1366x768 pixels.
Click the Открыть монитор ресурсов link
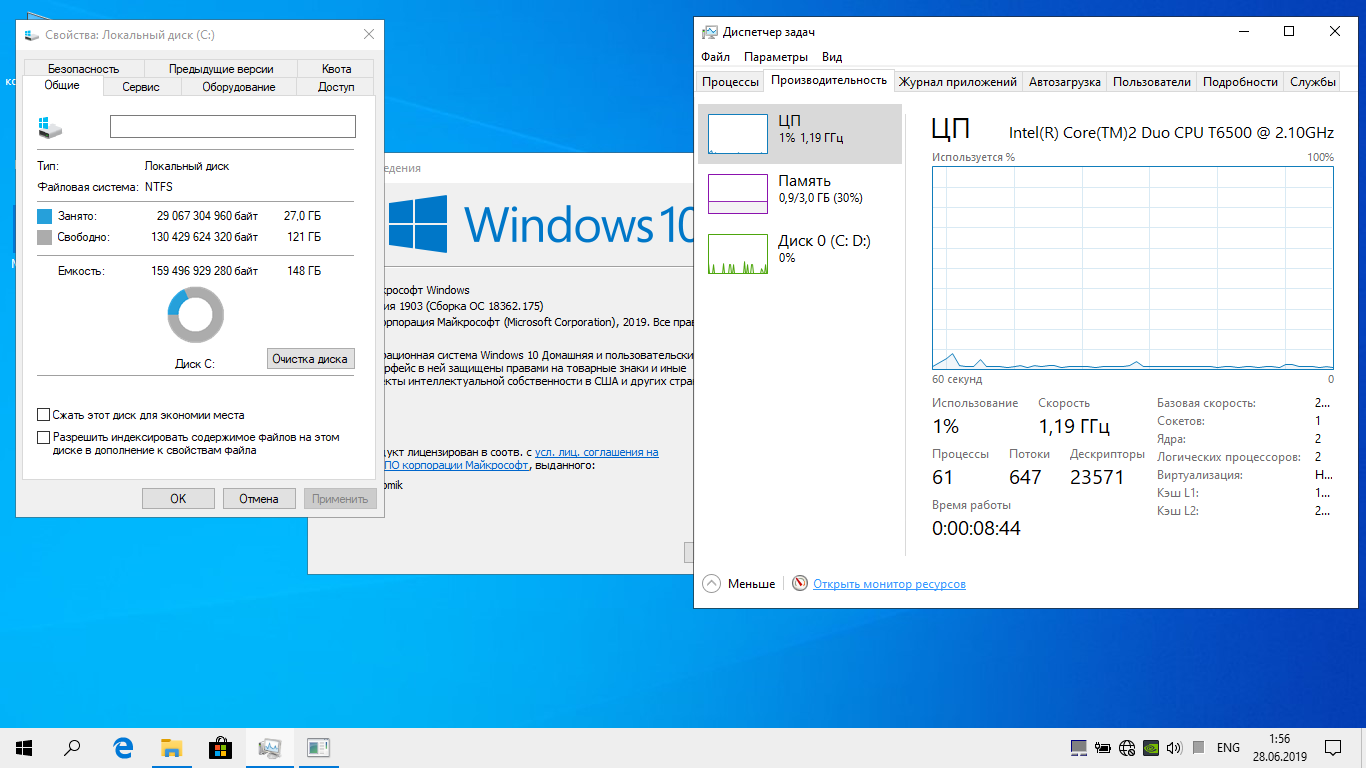pyautogui.click(x=889, y=584)
